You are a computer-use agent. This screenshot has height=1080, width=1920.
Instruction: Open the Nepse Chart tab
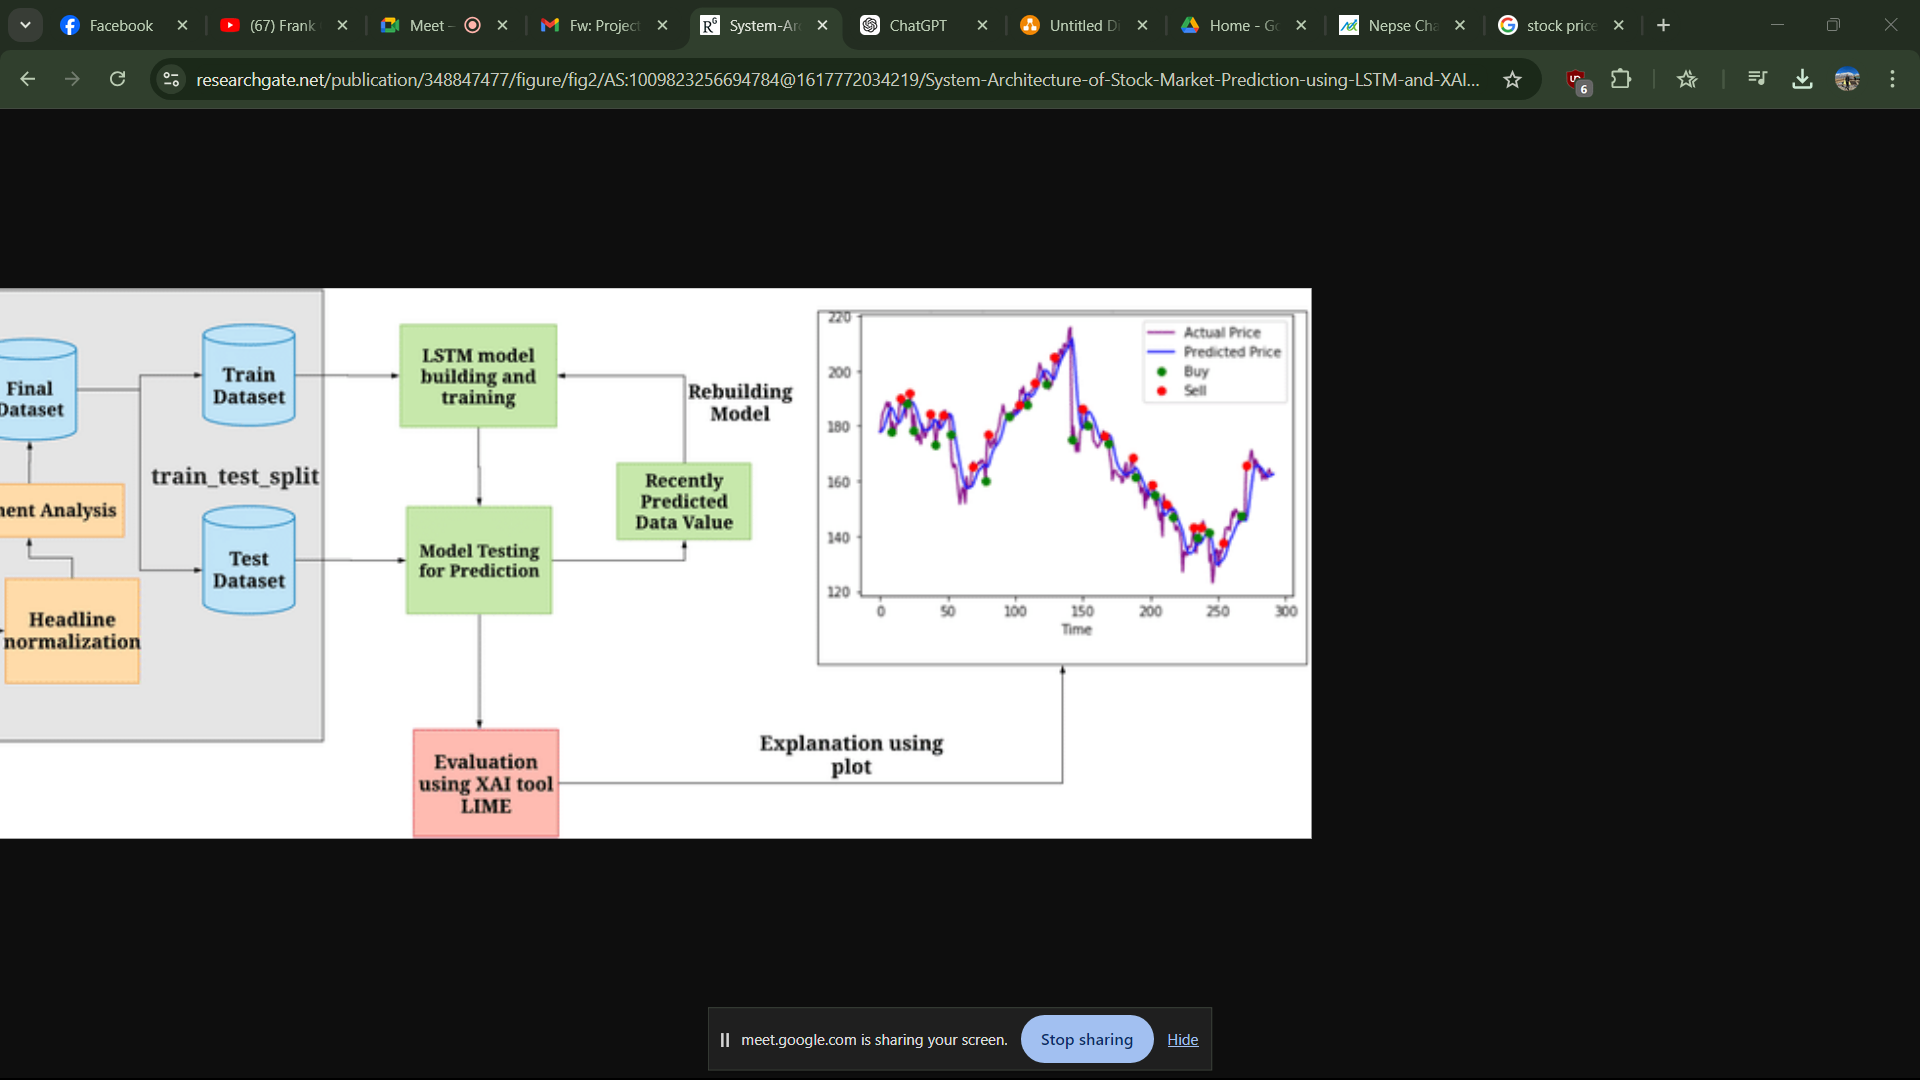point(1400,25)
